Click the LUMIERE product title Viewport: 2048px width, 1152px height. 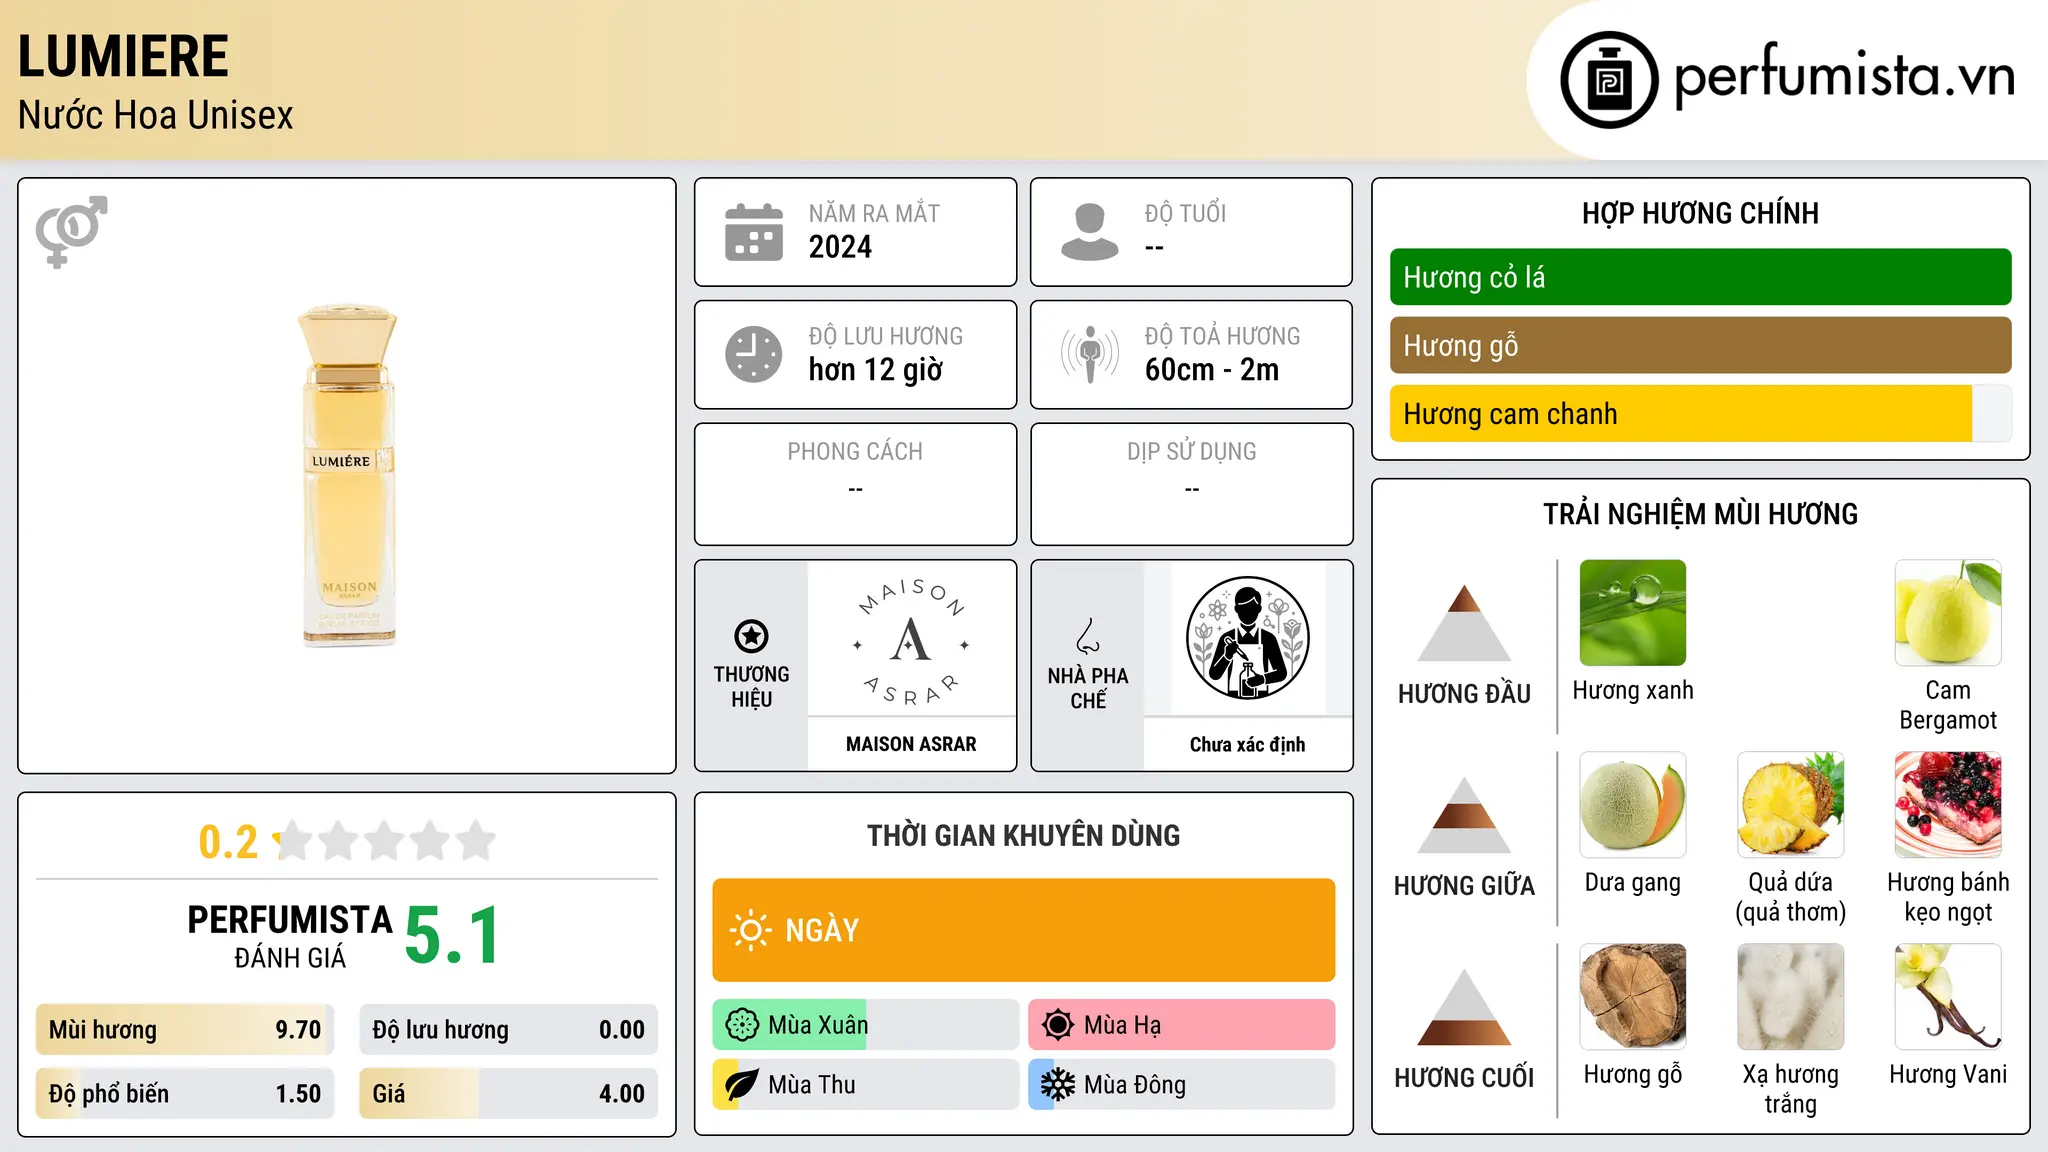point(123,56)
